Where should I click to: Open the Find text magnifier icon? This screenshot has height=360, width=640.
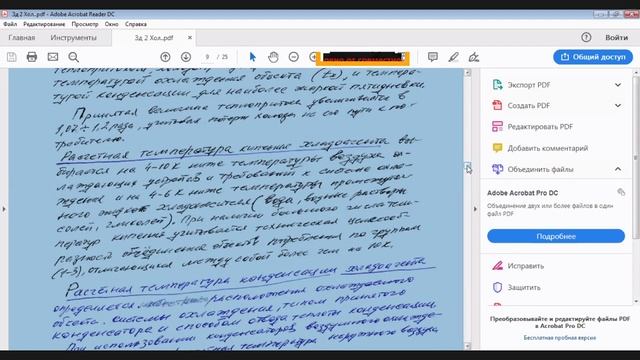pyautogui.click(x=73, y=57)
